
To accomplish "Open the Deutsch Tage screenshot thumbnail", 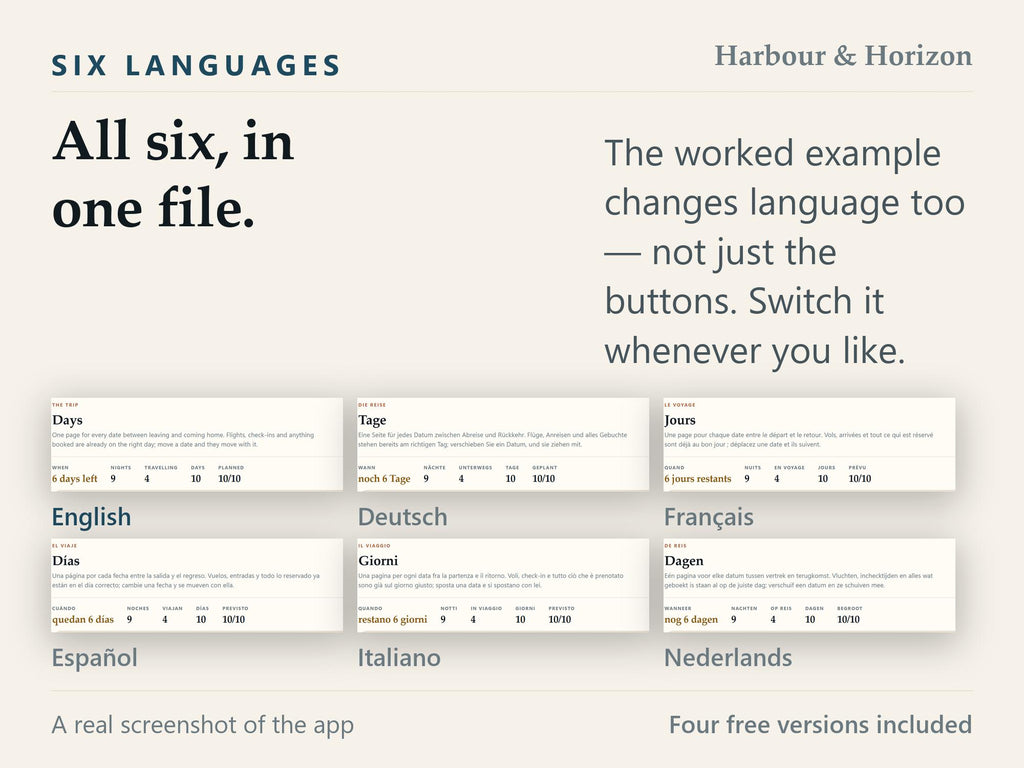I will 503,444.
